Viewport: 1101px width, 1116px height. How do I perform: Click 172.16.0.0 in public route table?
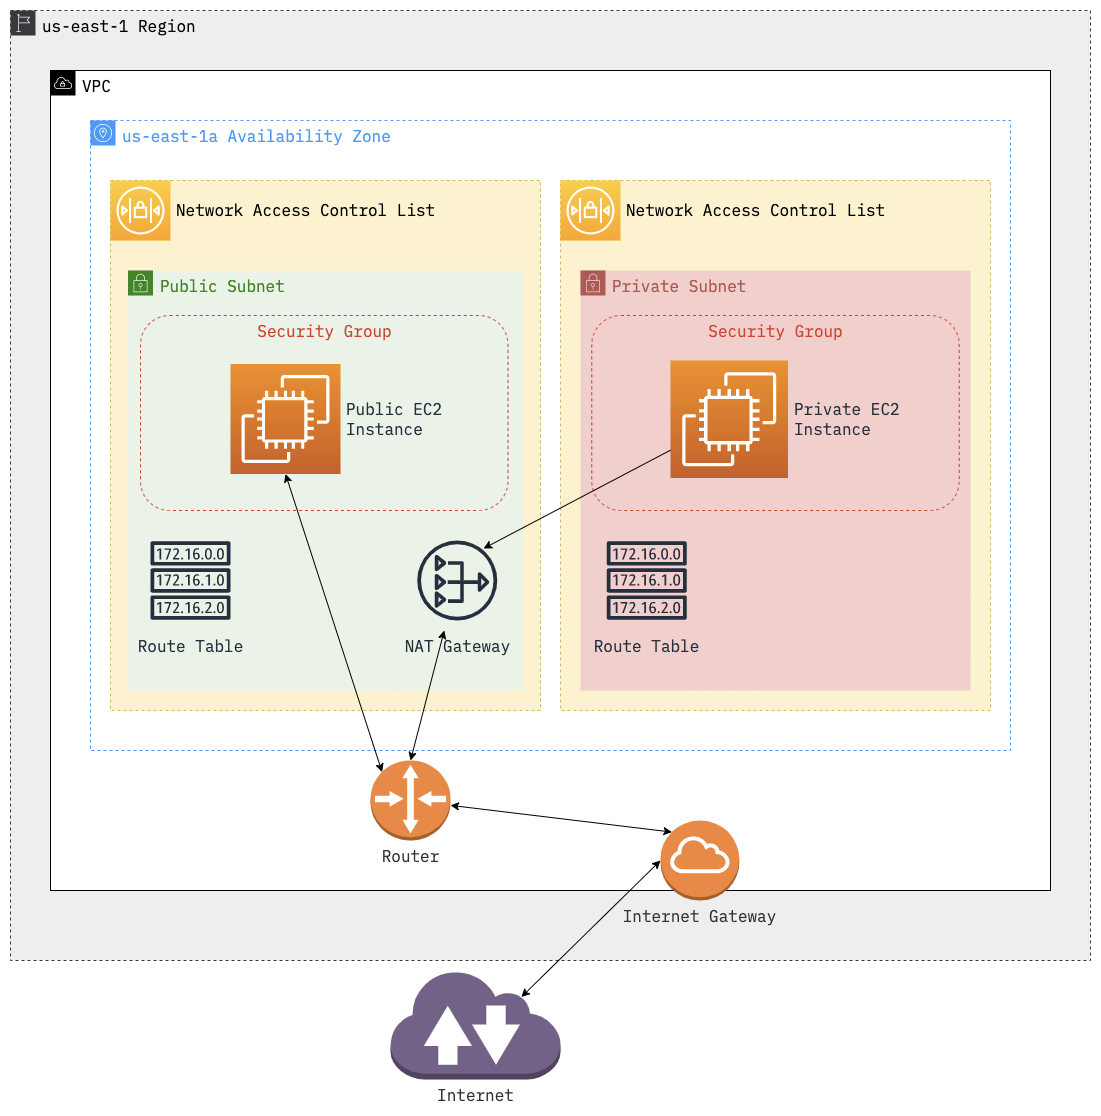pos(191,554)
